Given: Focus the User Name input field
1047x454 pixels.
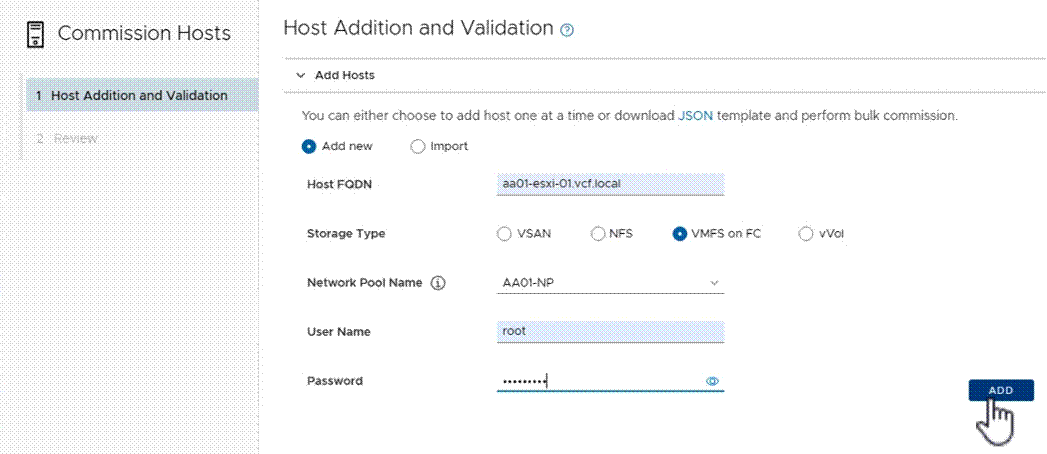Looking at the screenshot, I should (610, 332).
